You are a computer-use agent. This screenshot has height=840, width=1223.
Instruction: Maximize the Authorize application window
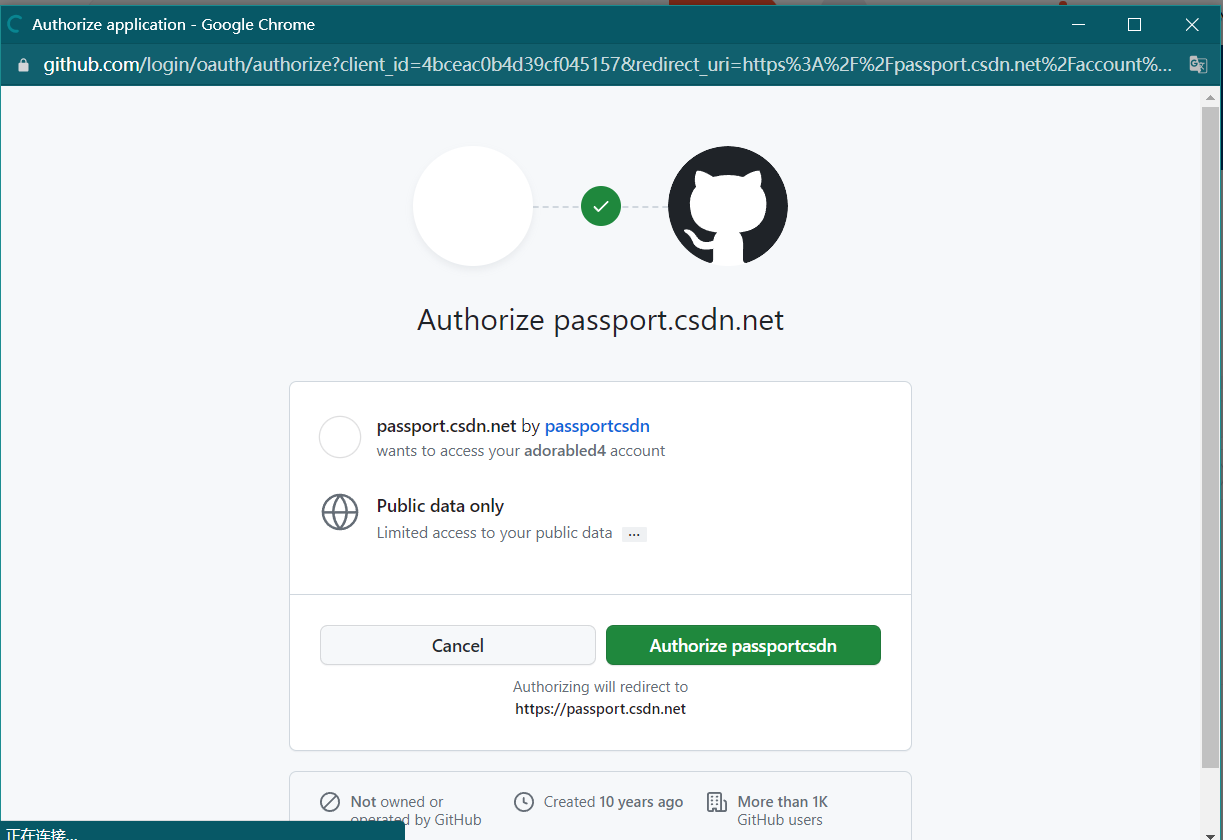[1134, 24]
